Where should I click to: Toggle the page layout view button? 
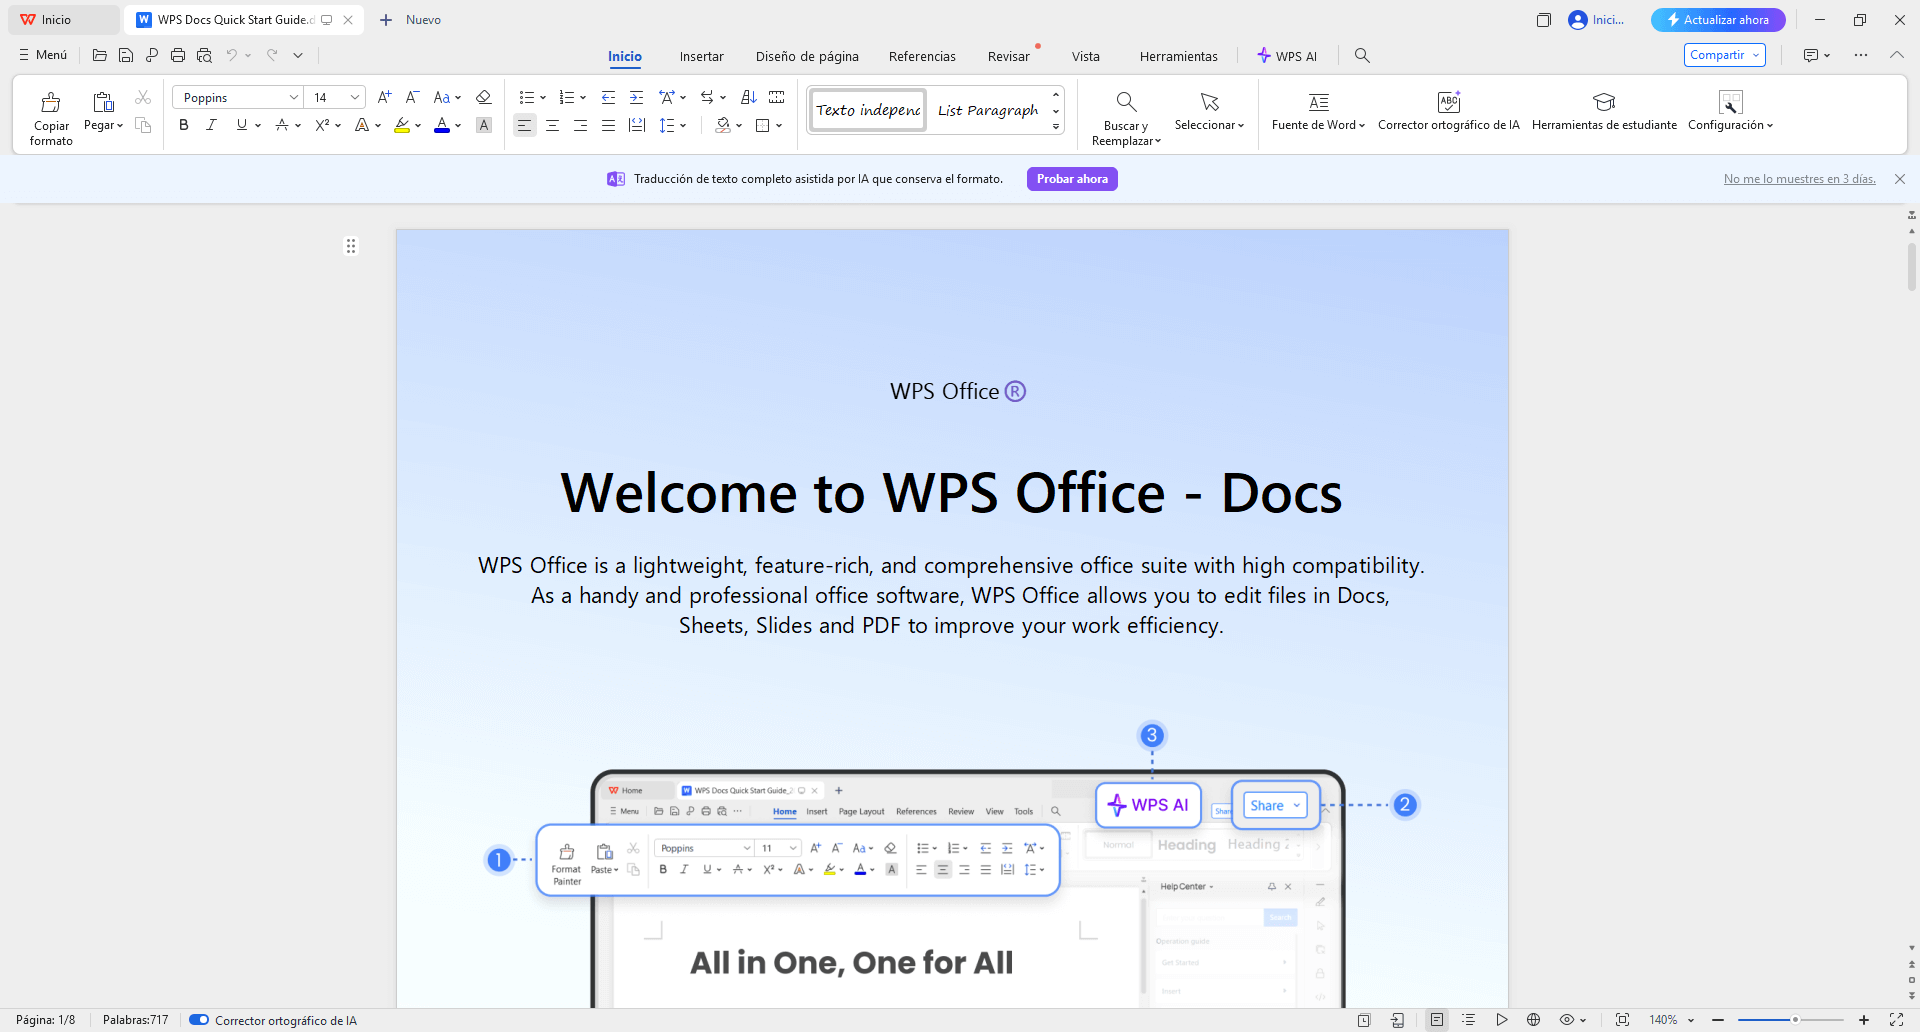[1437, 1020]
